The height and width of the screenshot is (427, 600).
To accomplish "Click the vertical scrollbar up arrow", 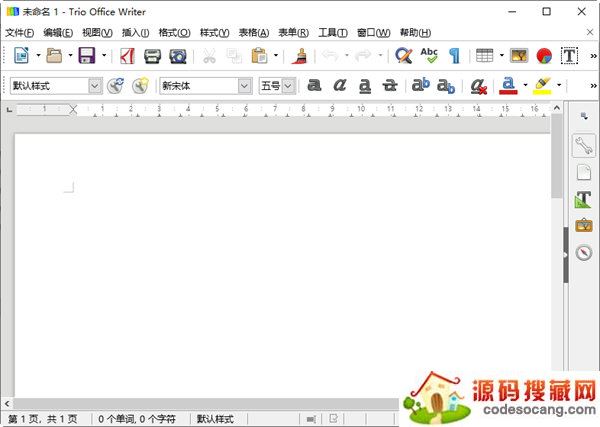I will (x=557, y=108).
